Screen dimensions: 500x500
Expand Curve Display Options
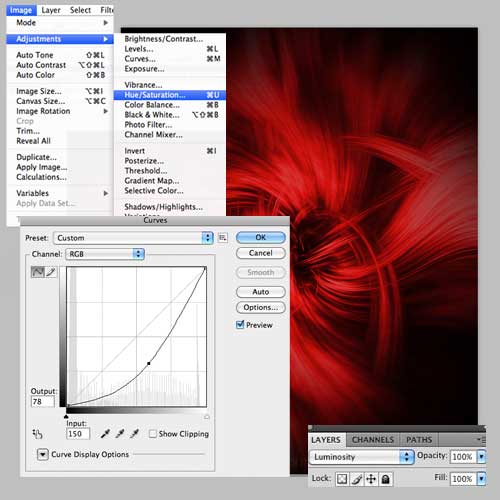pos(43,454)
